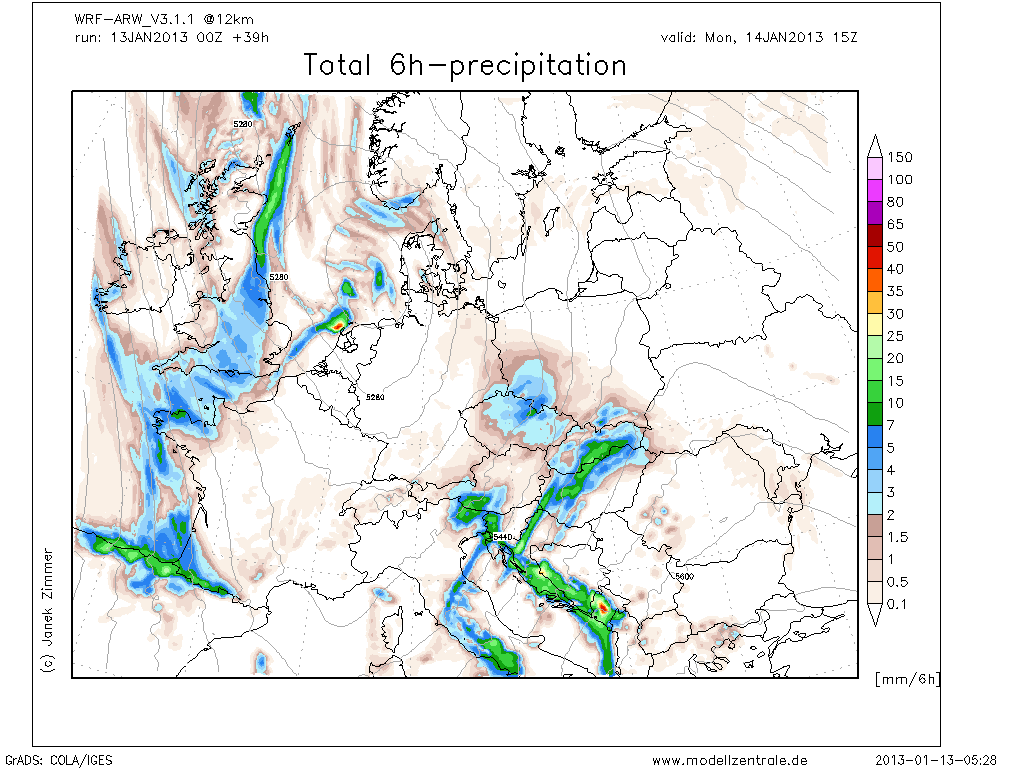Click the '(c) Janek Zimmer' copyright text
This screenshot has height=768, width=1024.
[48, 610]
